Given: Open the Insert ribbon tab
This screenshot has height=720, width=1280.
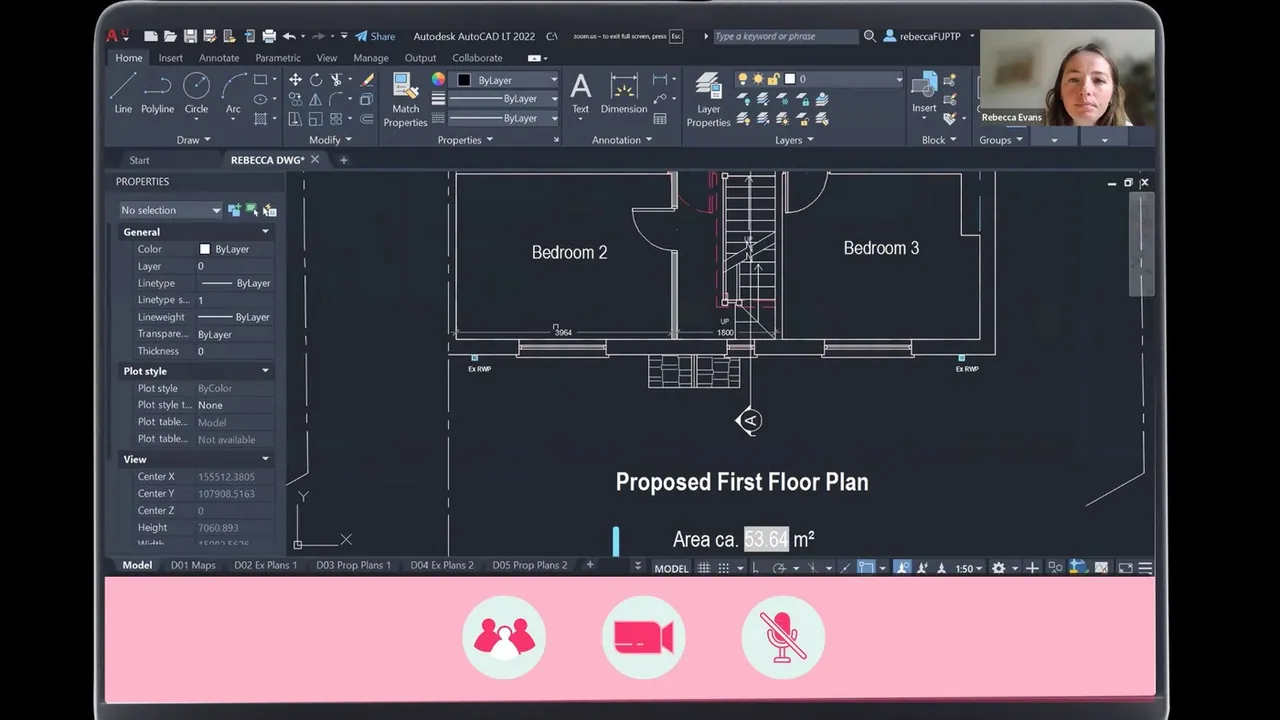Looking at the screenshot, I should pos(171,58).
